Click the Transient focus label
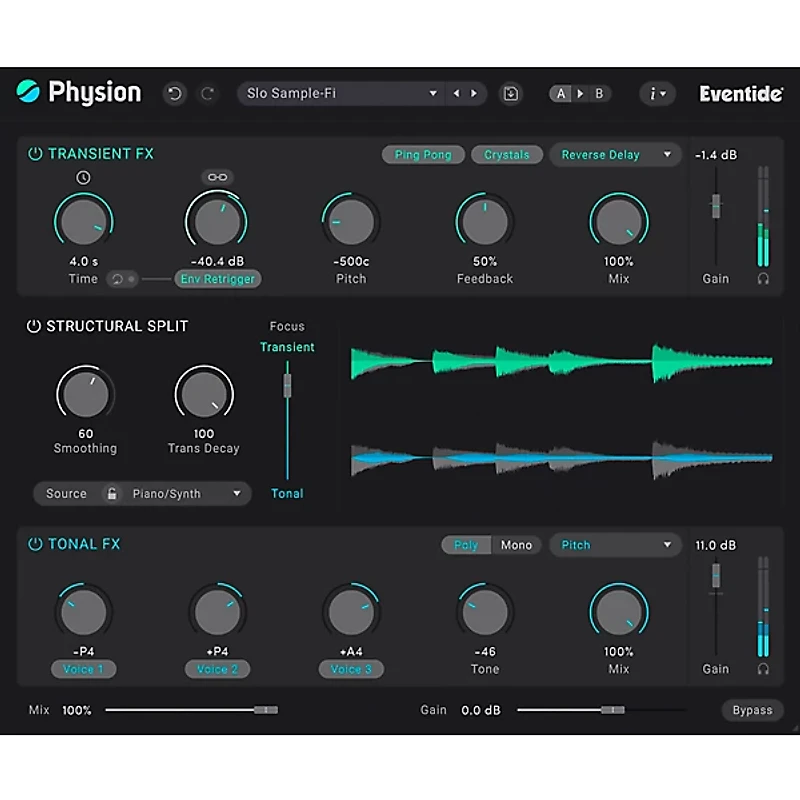This screenshot has height=800, width=800. click(287, 347)
